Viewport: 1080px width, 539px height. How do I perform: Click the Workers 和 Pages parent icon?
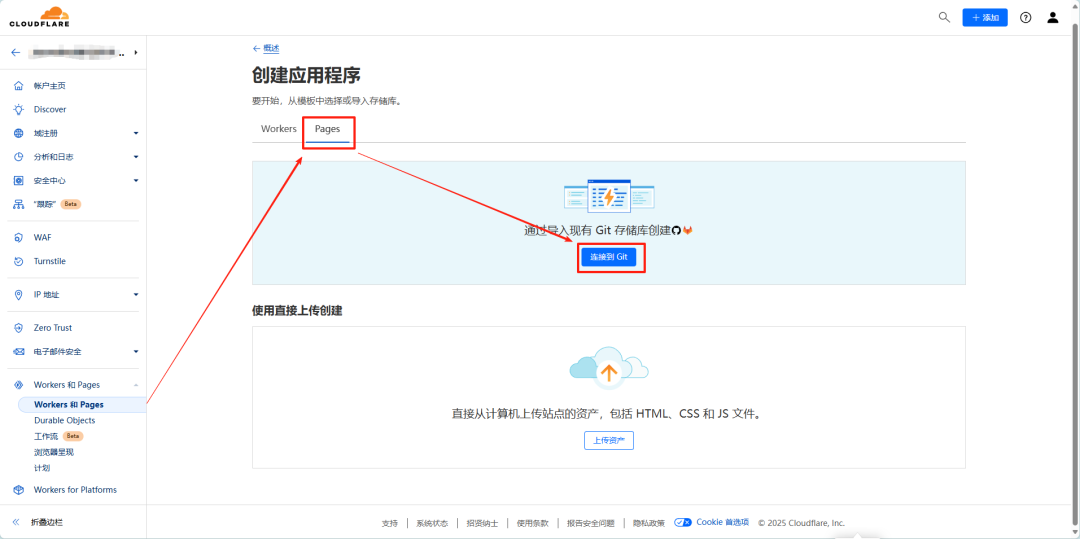[19, 385]
